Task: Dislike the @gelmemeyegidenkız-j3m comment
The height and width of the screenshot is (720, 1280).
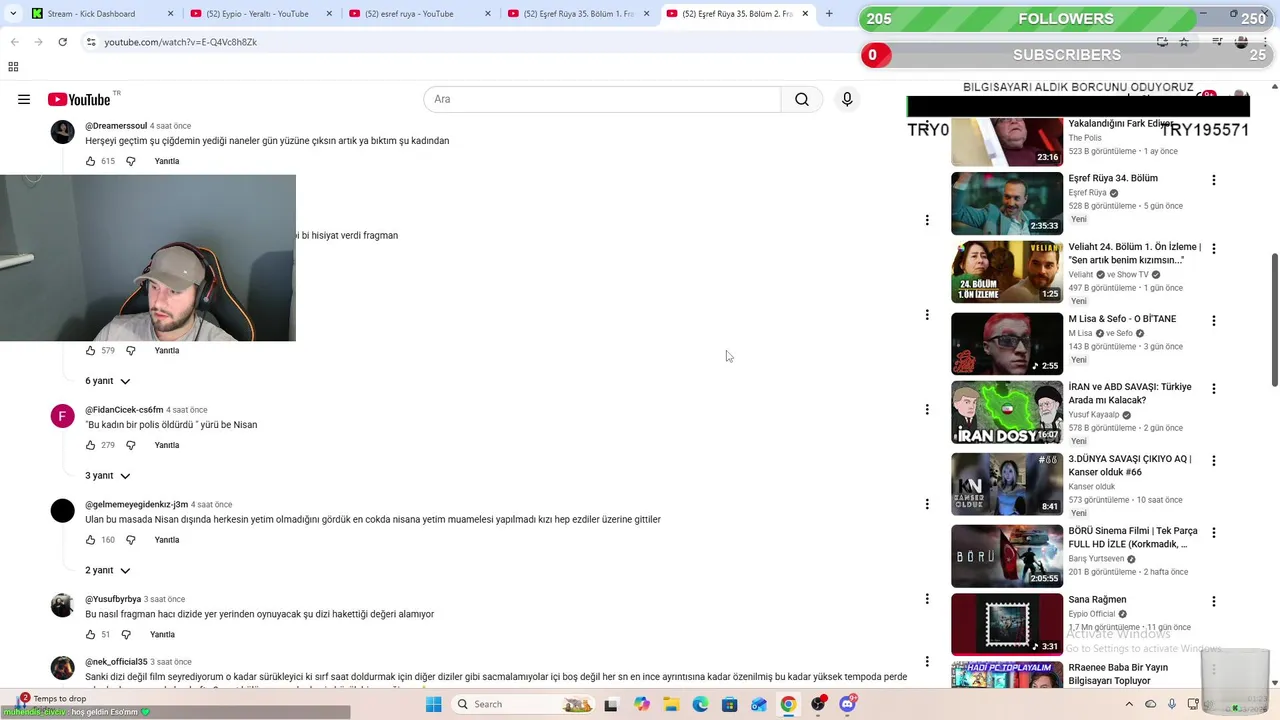Action: tap(130, 540)
